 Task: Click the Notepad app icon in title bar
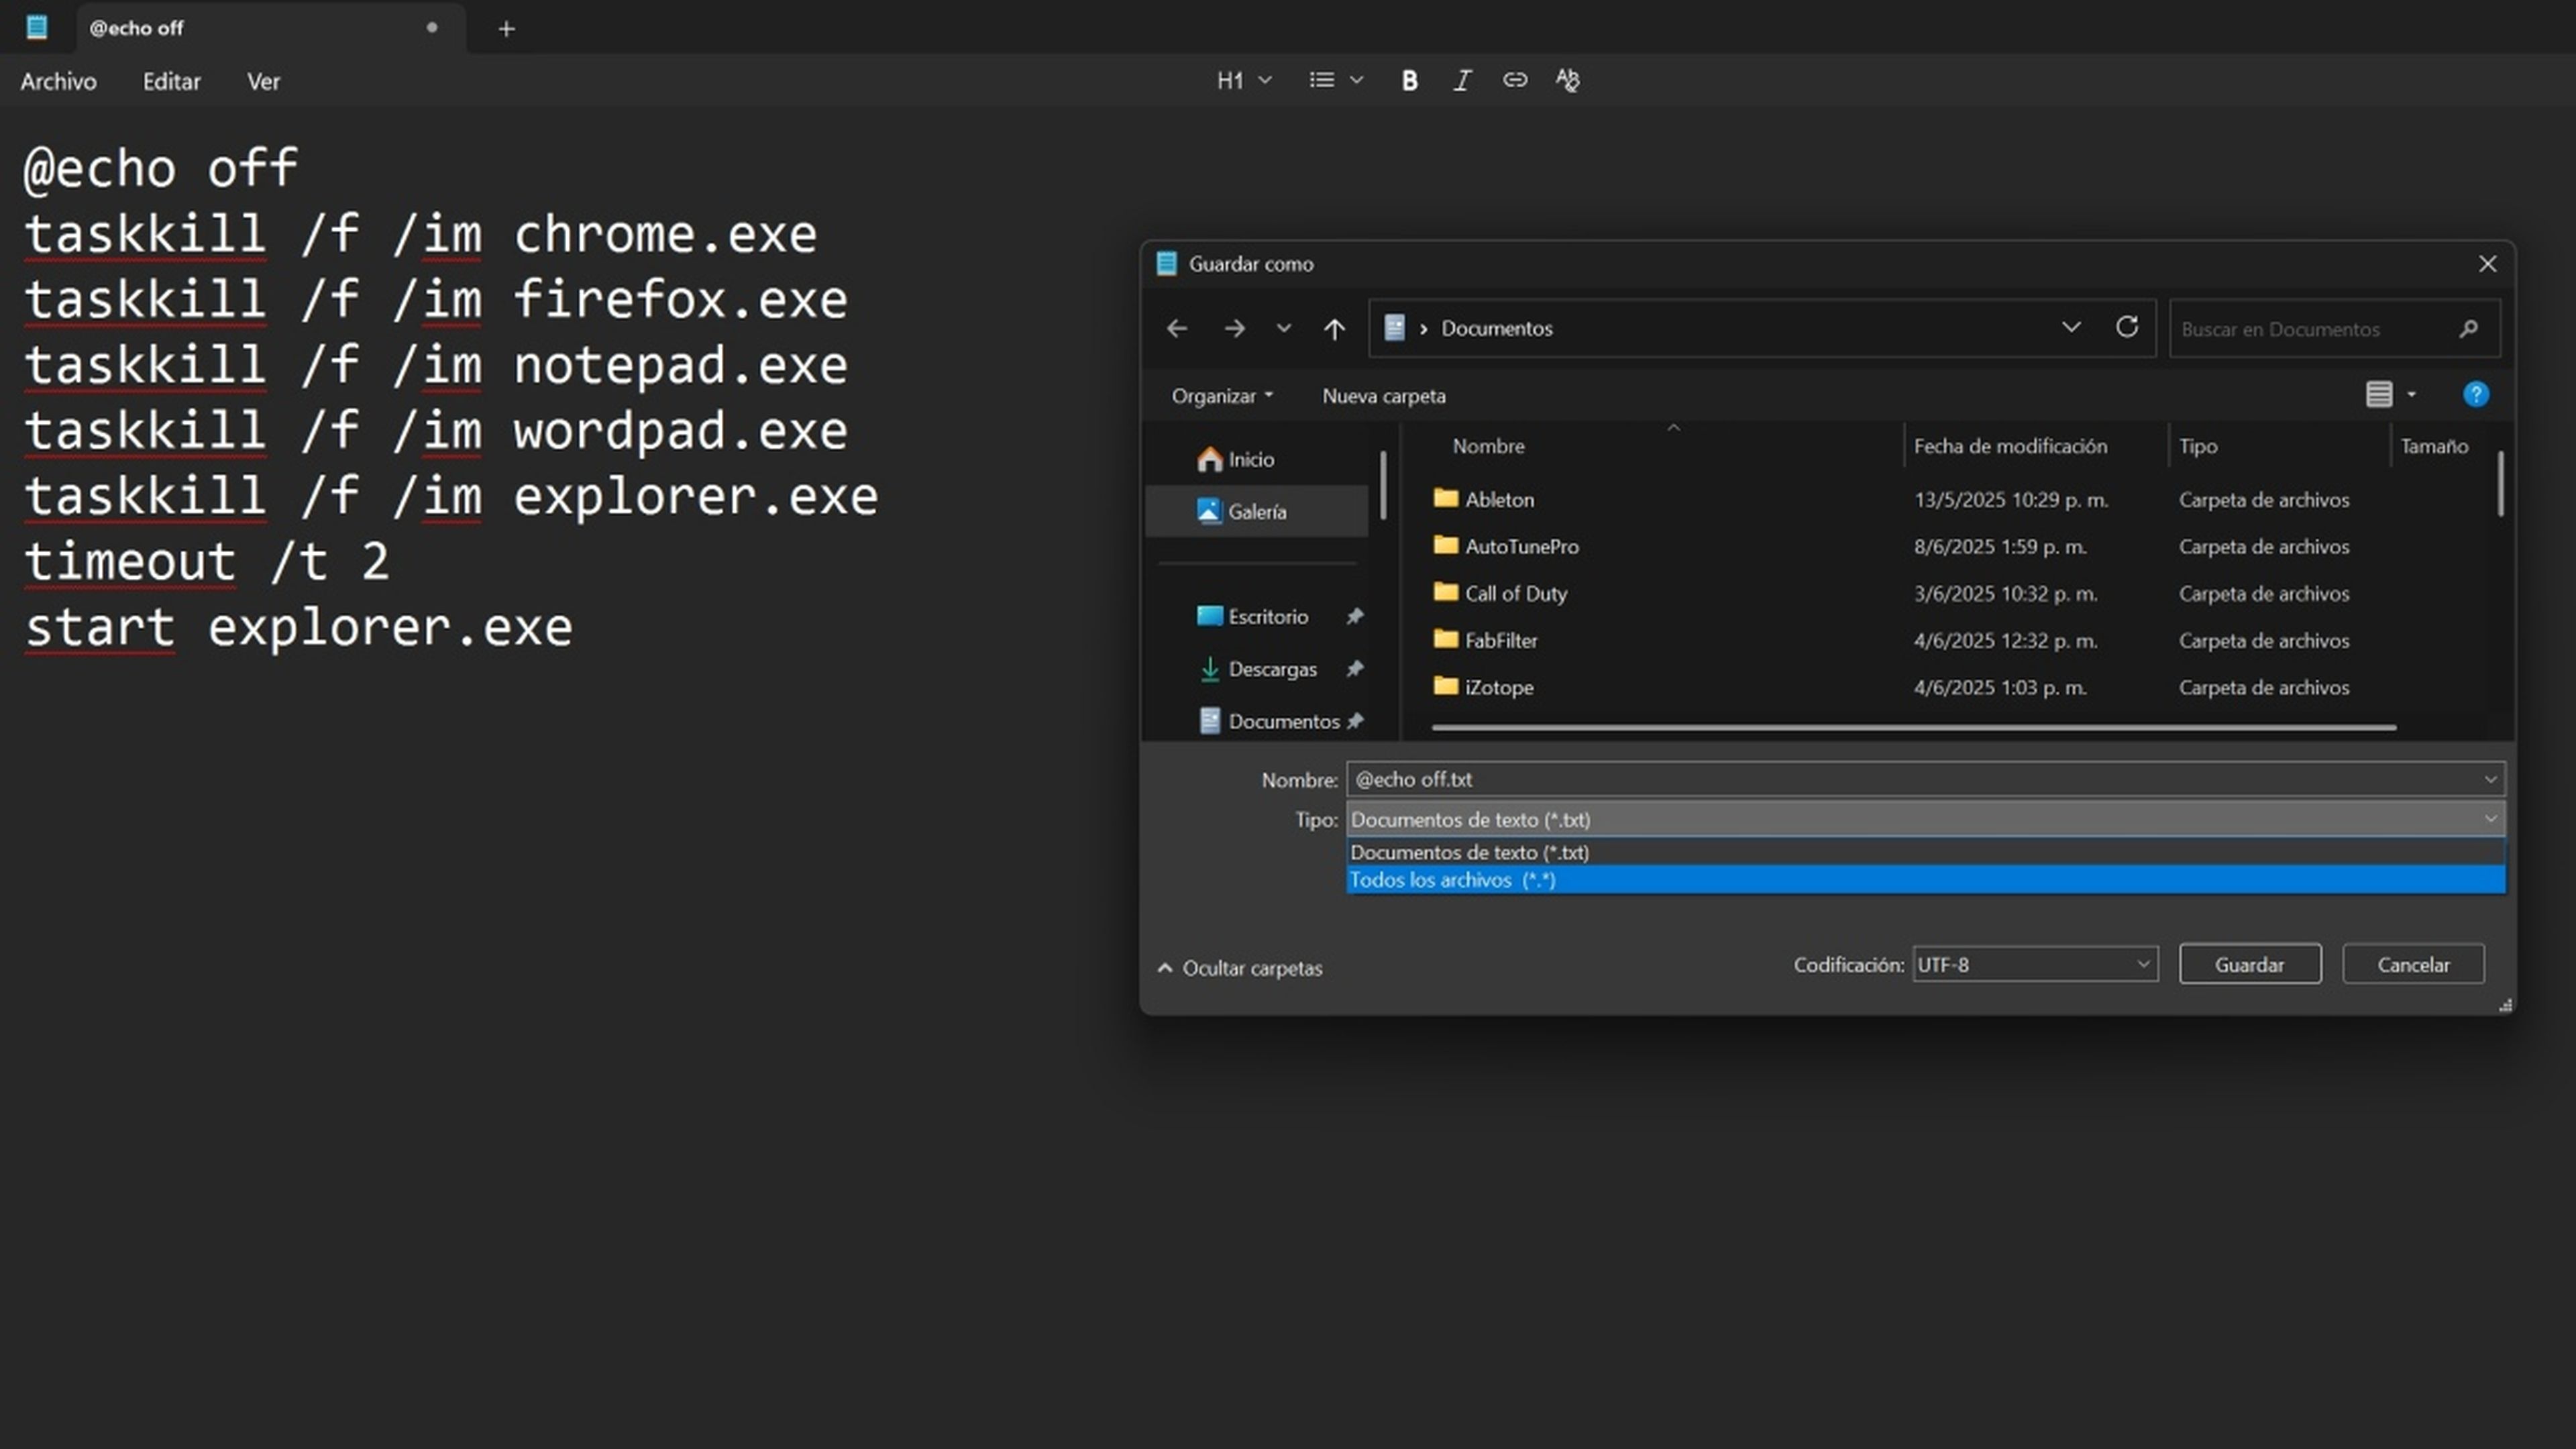(x=37, y=27)
